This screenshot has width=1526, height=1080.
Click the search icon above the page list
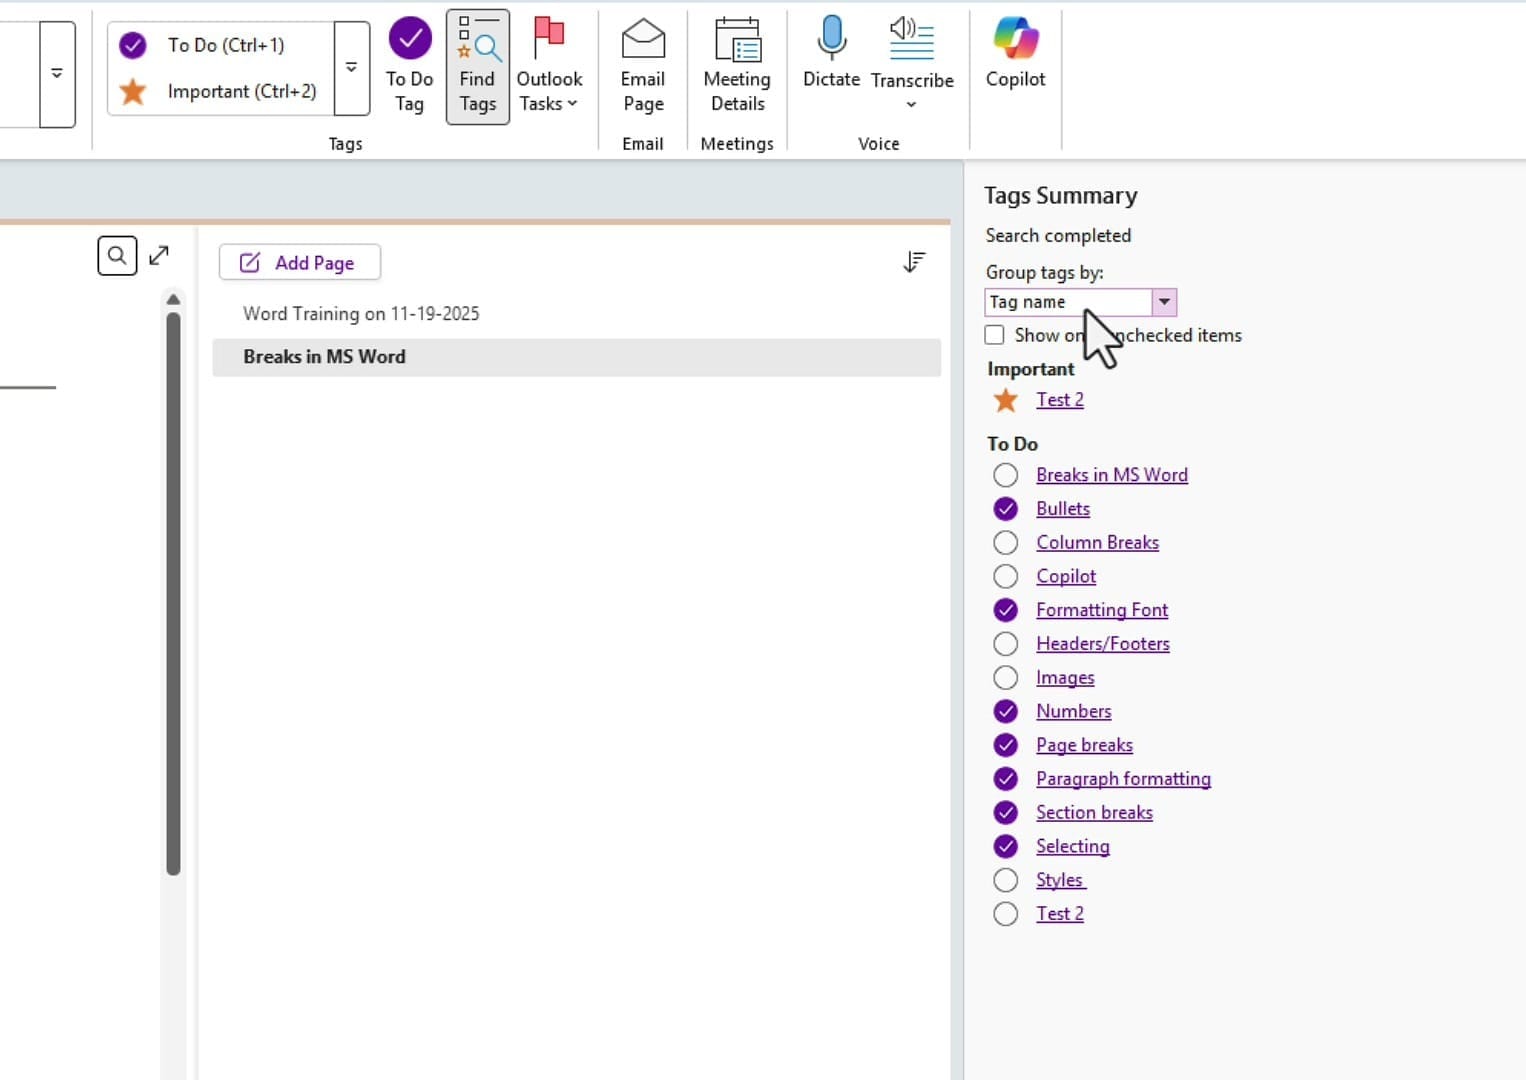click(x=117, y=255)
